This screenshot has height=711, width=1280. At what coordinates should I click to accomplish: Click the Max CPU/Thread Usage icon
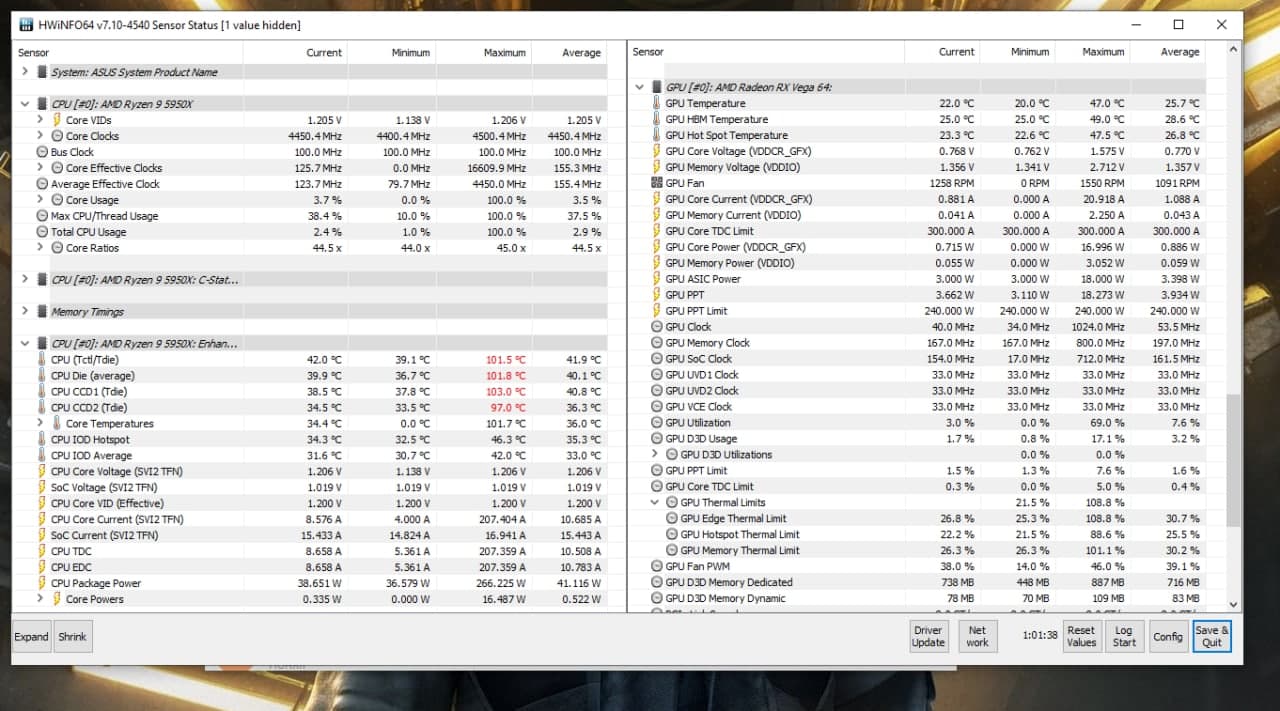pos(41,216)
